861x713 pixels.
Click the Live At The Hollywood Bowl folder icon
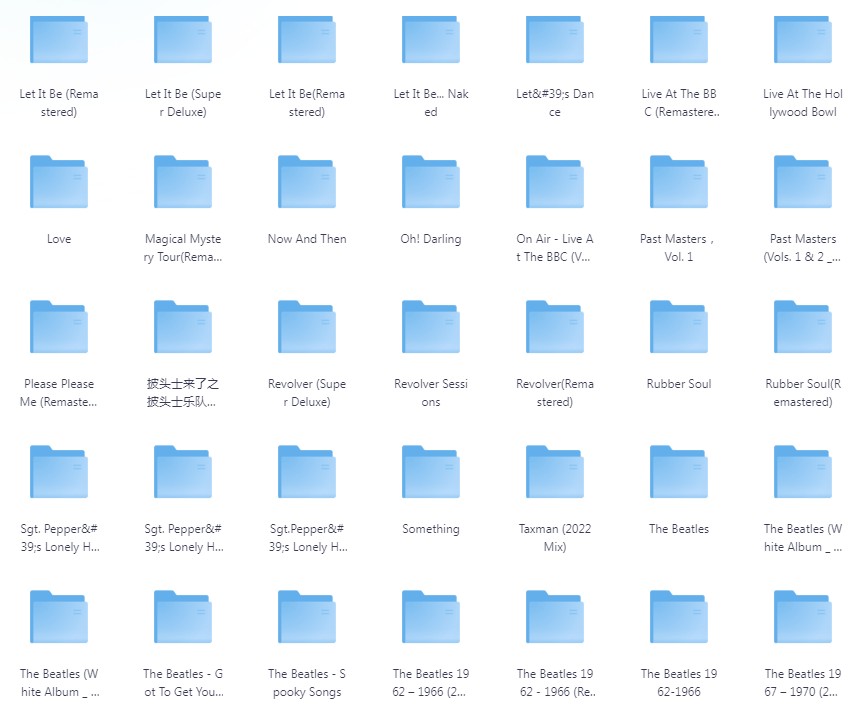[803, 40]
